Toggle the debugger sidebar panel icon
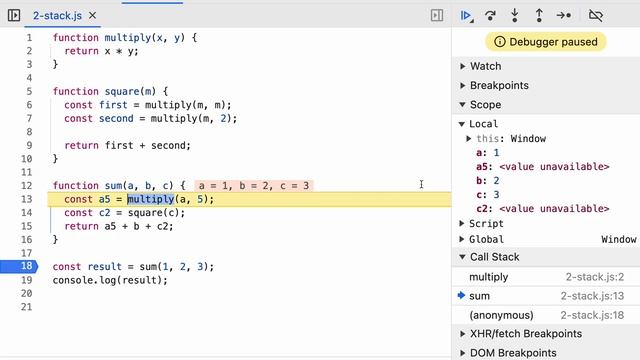The height and width of the screenshot is (360, 640). (437, 16)
